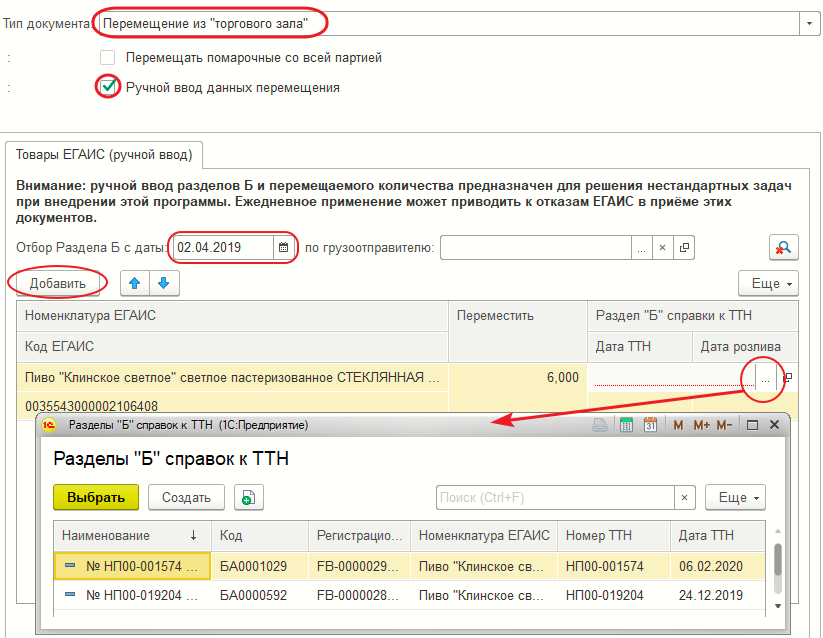Move the row up with the blue arrow
This screenshot has width=823, height=638.
pos(134,283)
